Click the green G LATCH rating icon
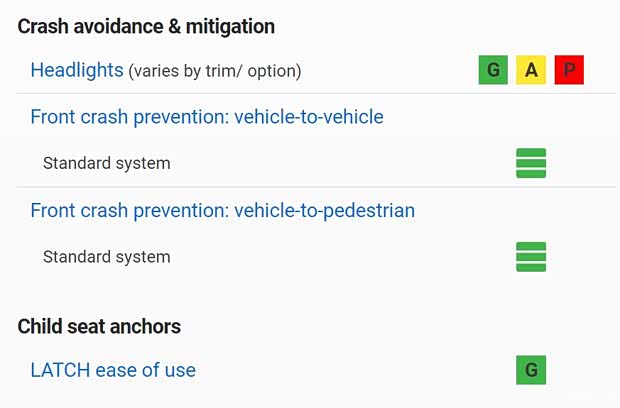Image resolution: width=620 pixels, height=408 pixels. (x=531, y=370)
